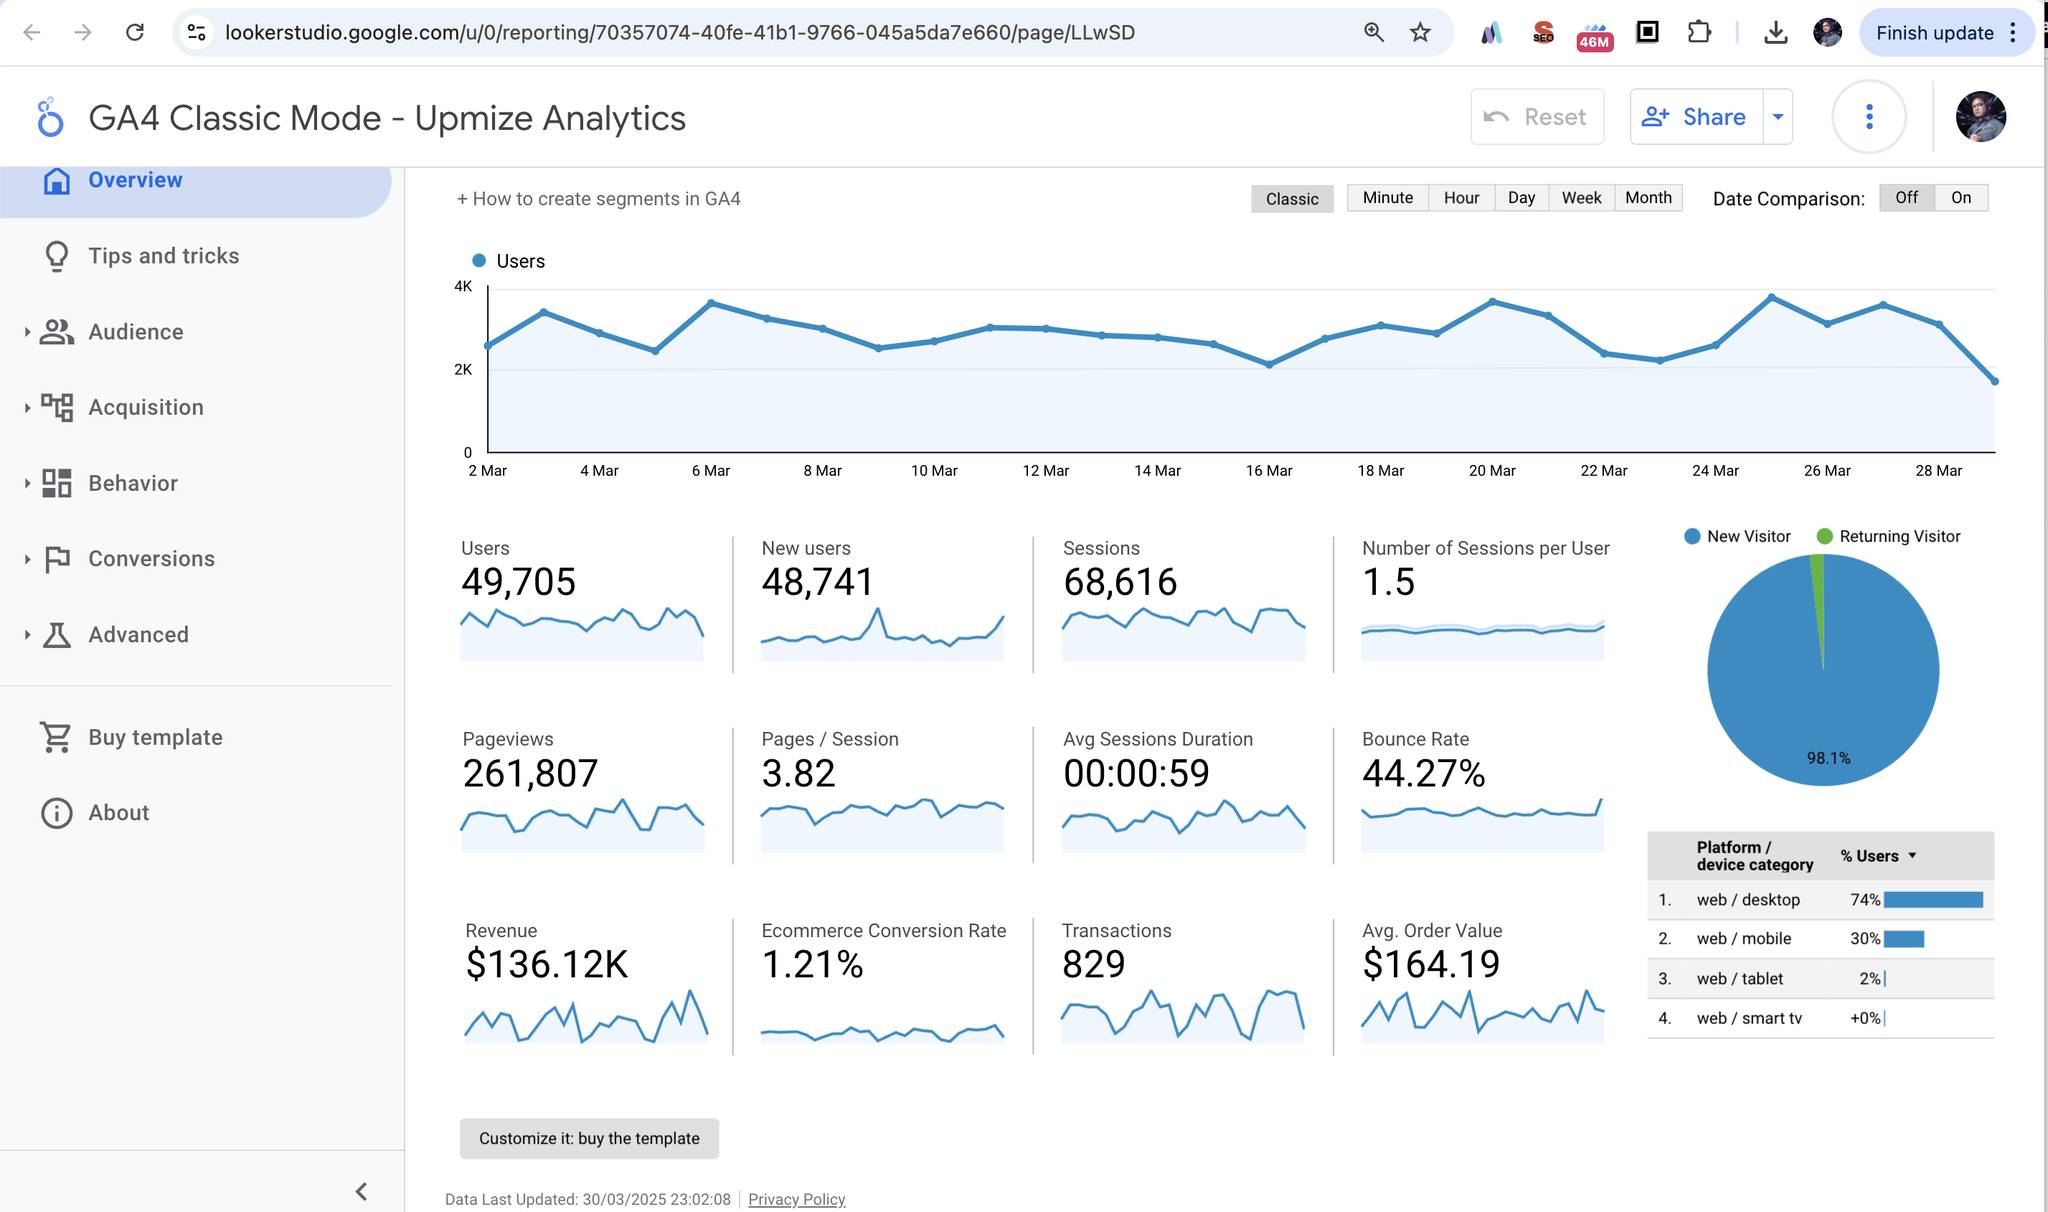This screenshot has height=1212, width=2048.
Task: Click the zoom magnifier icon in address bar
Action: point(1374,32)
